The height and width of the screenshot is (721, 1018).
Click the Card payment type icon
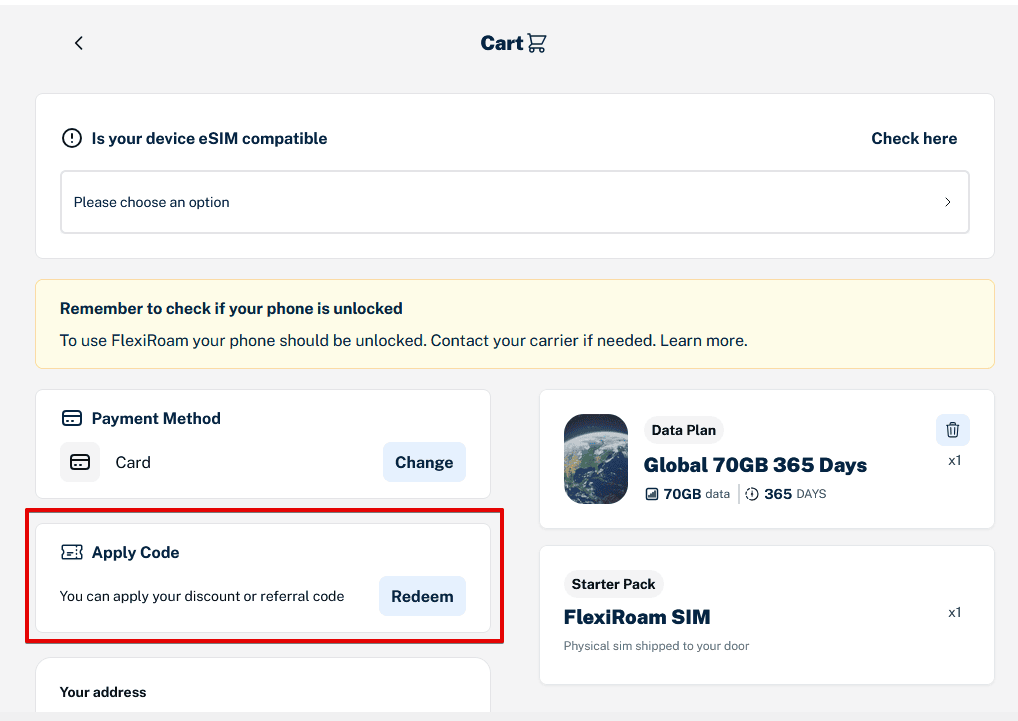(80, 462)
